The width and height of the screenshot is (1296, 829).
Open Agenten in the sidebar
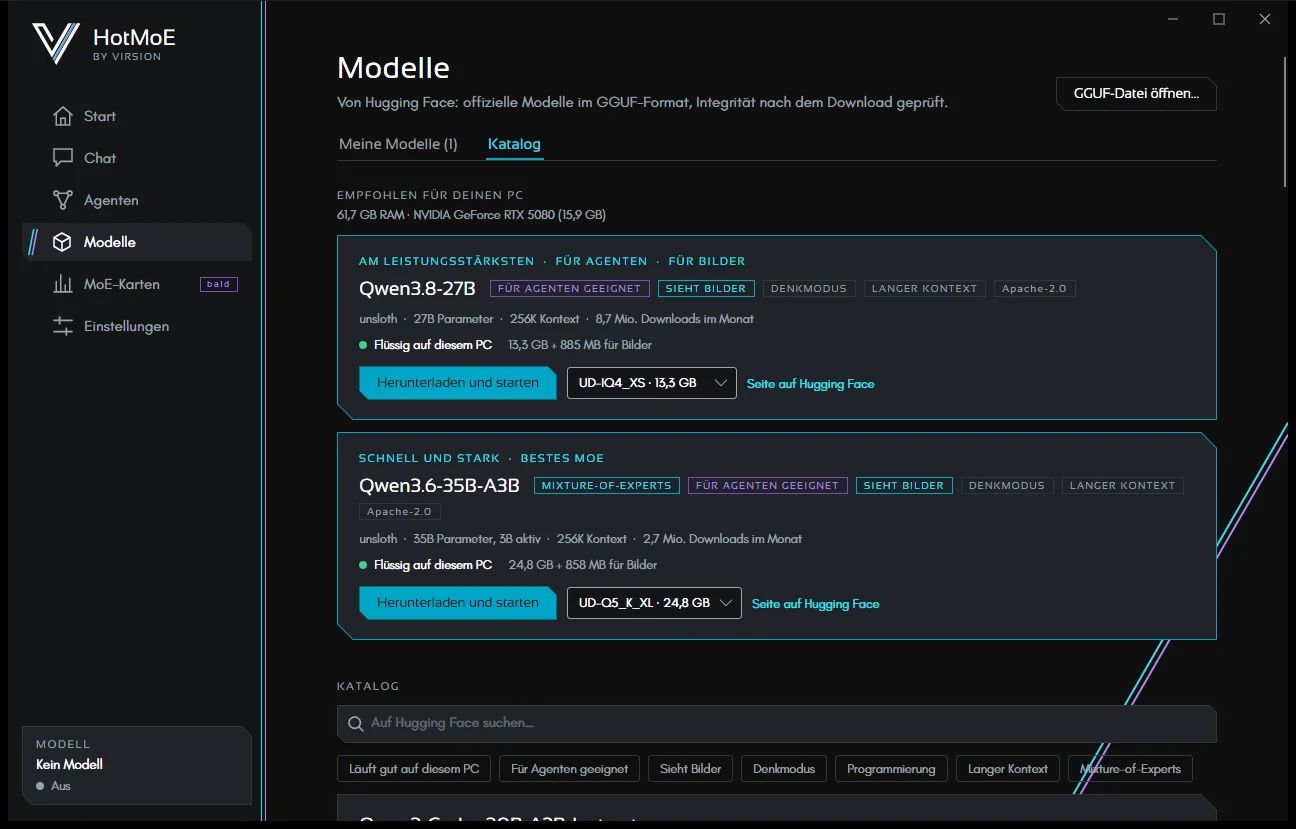tap(137, 200)
